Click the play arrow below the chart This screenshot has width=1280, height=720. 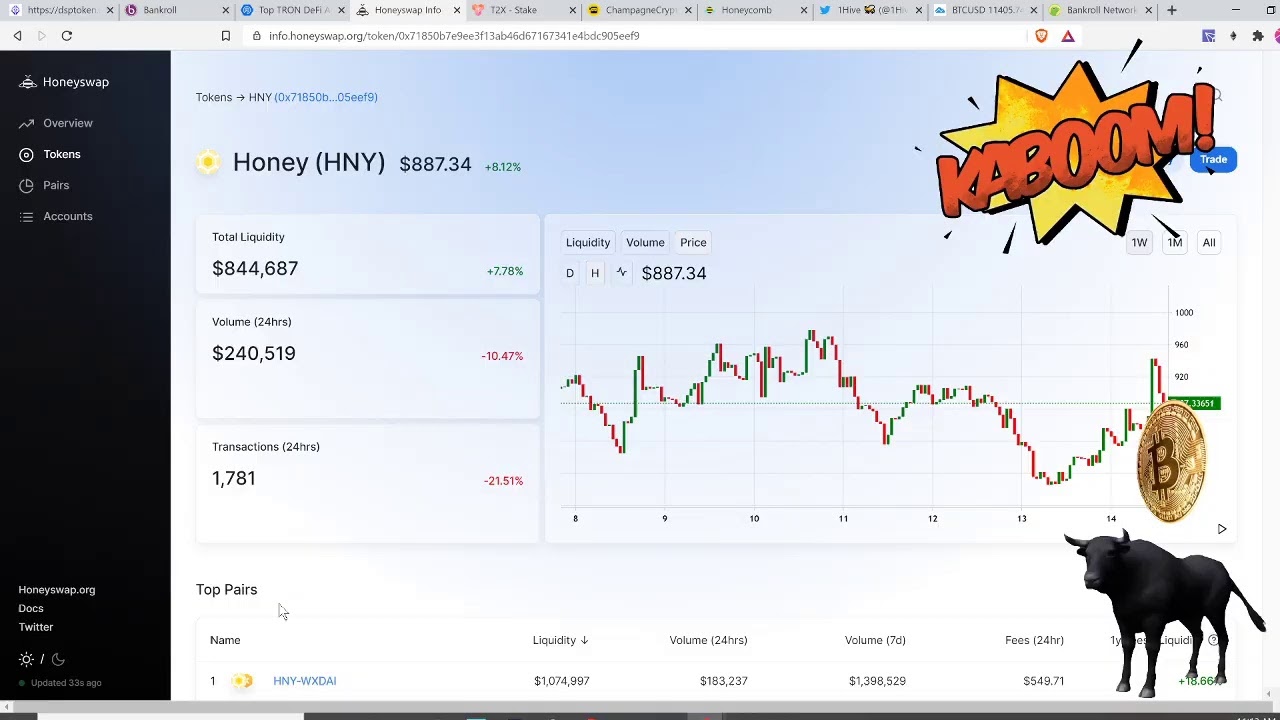tap(1222, 529)
